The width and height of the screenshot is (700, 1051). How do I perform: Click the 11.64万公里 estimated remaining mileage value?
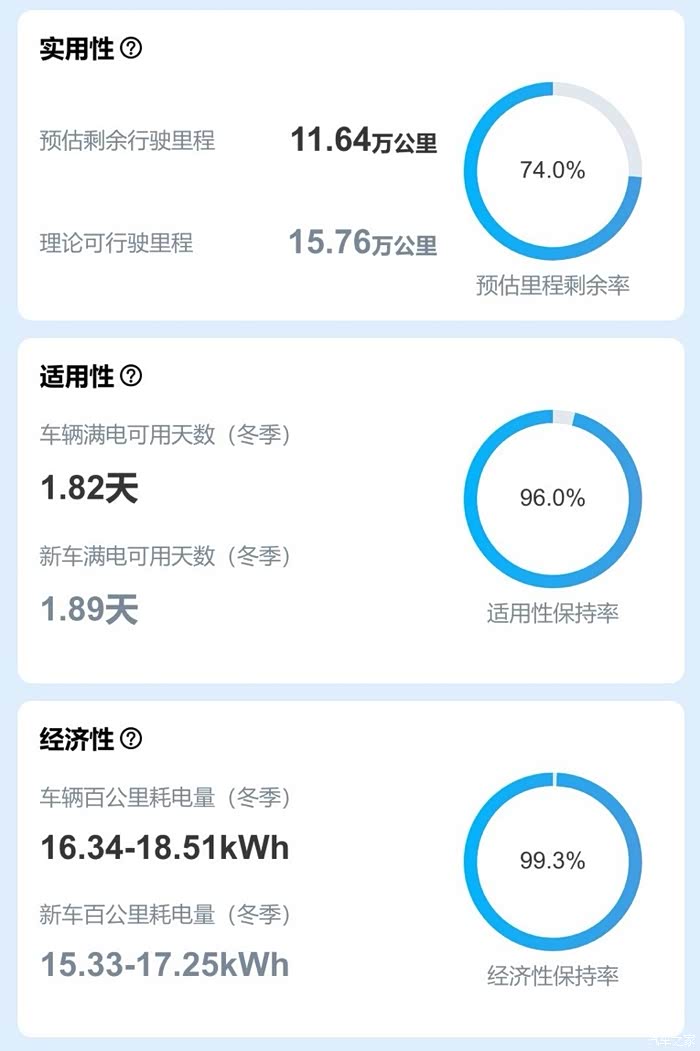tap(364, 141)
